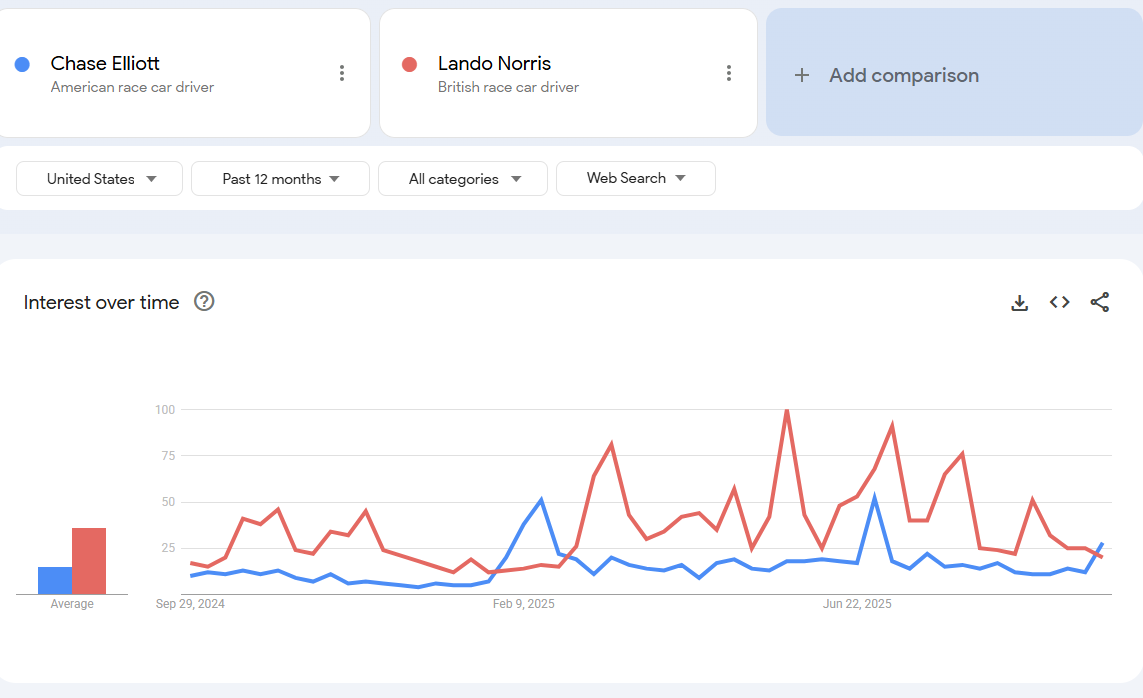This screenshot has height=698, width=1143.
Task: Expand the United States region dropdown
Action: (x=100, y=179)
